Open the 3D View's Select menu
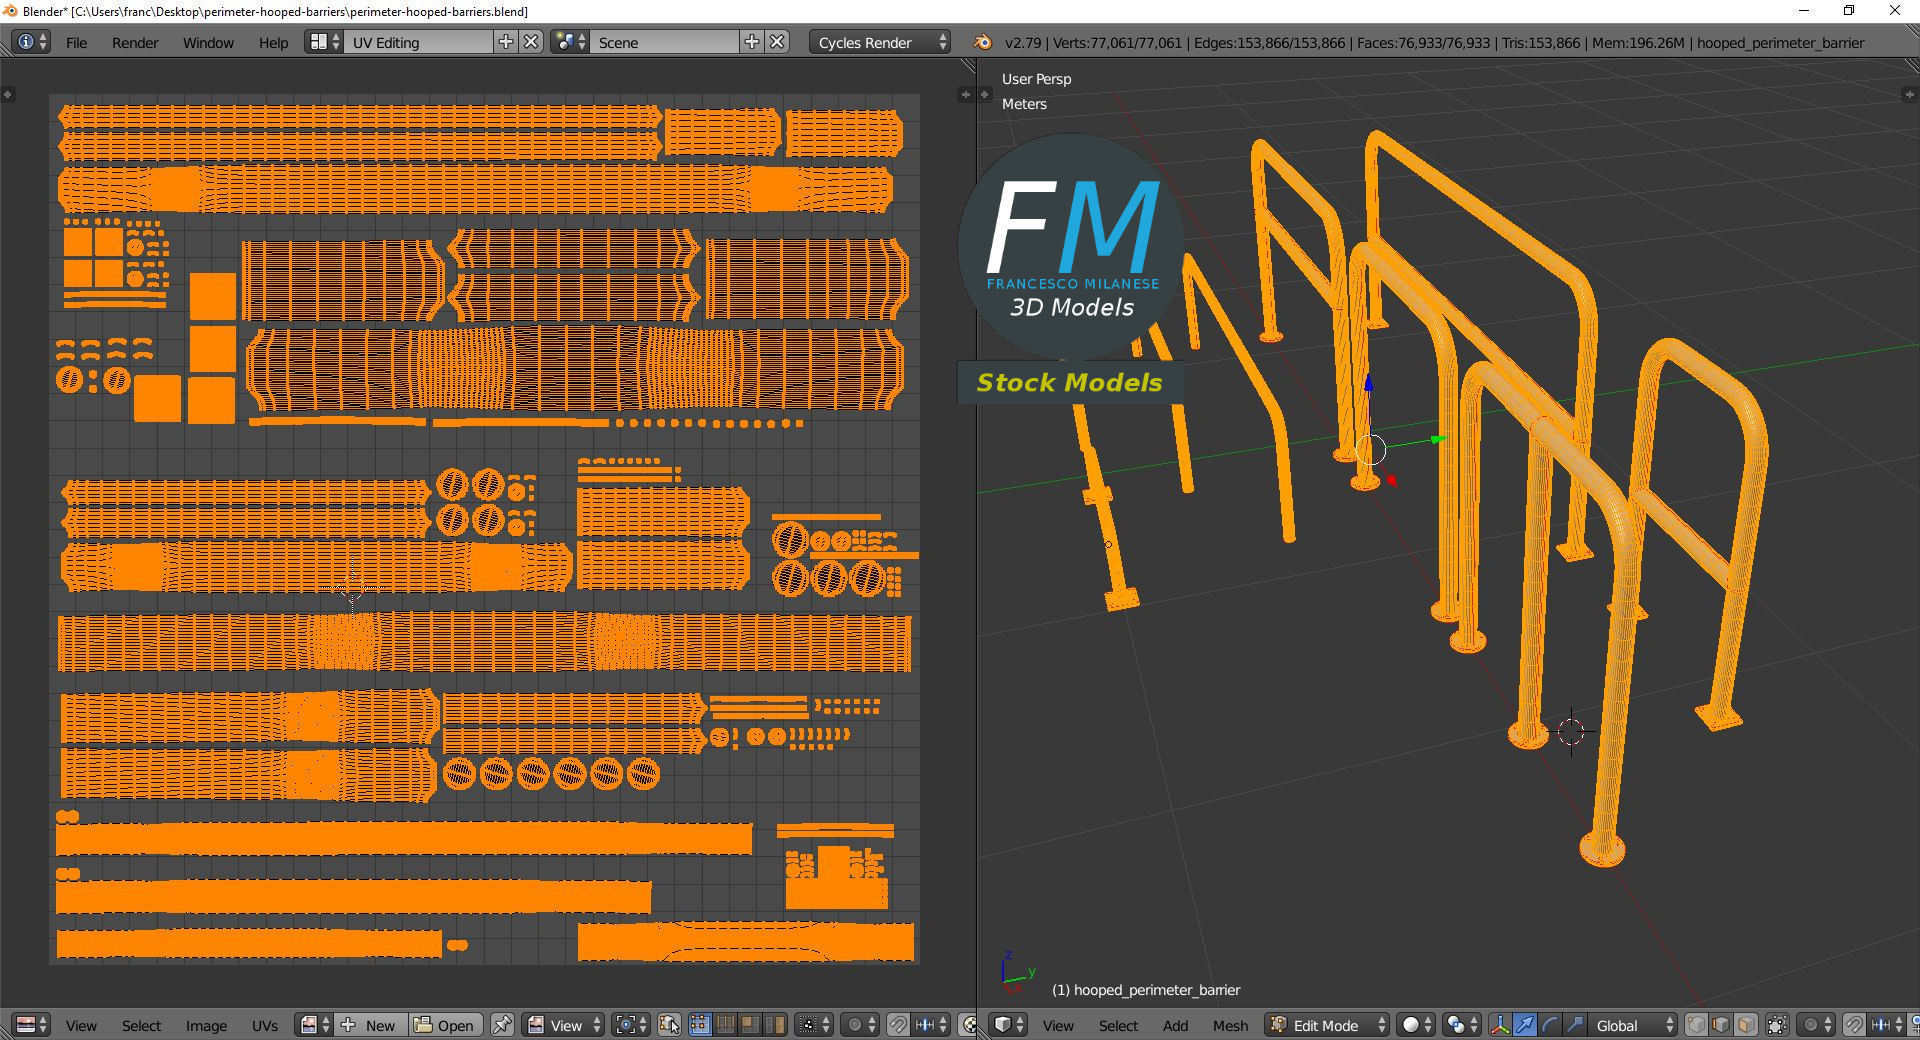This screenshot has height=1040, width=1920. click(1118, 1025)
